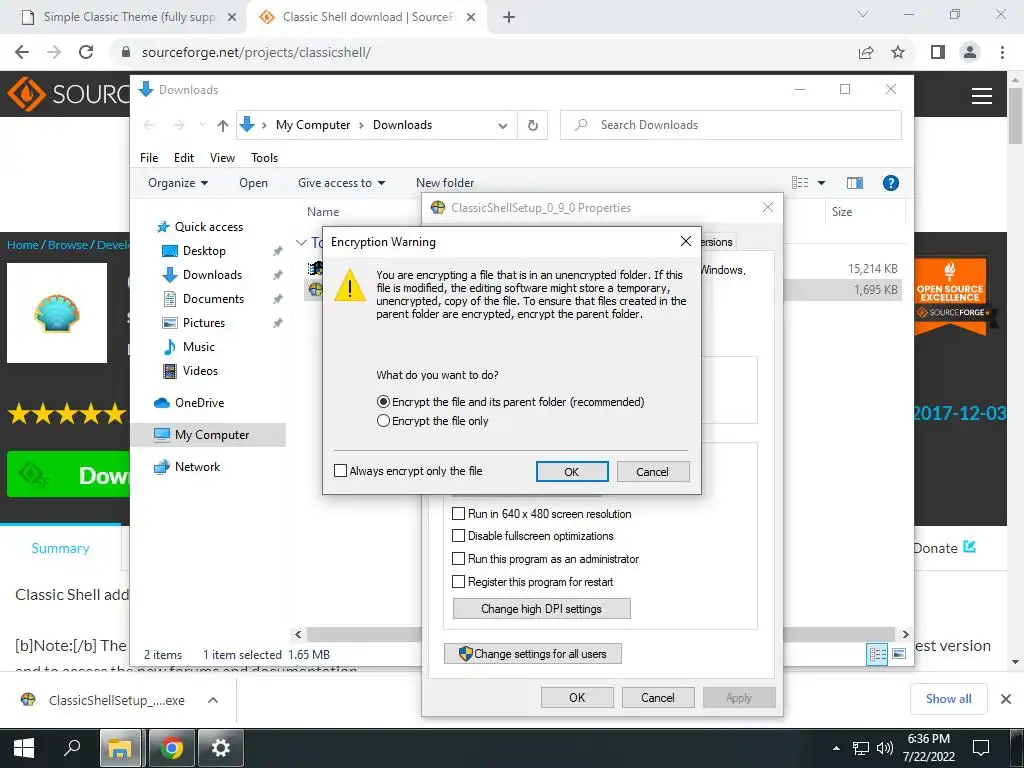Switch to large icons view in status bar
This screenshot has height=768, width=1024.
tap(899, 654)
